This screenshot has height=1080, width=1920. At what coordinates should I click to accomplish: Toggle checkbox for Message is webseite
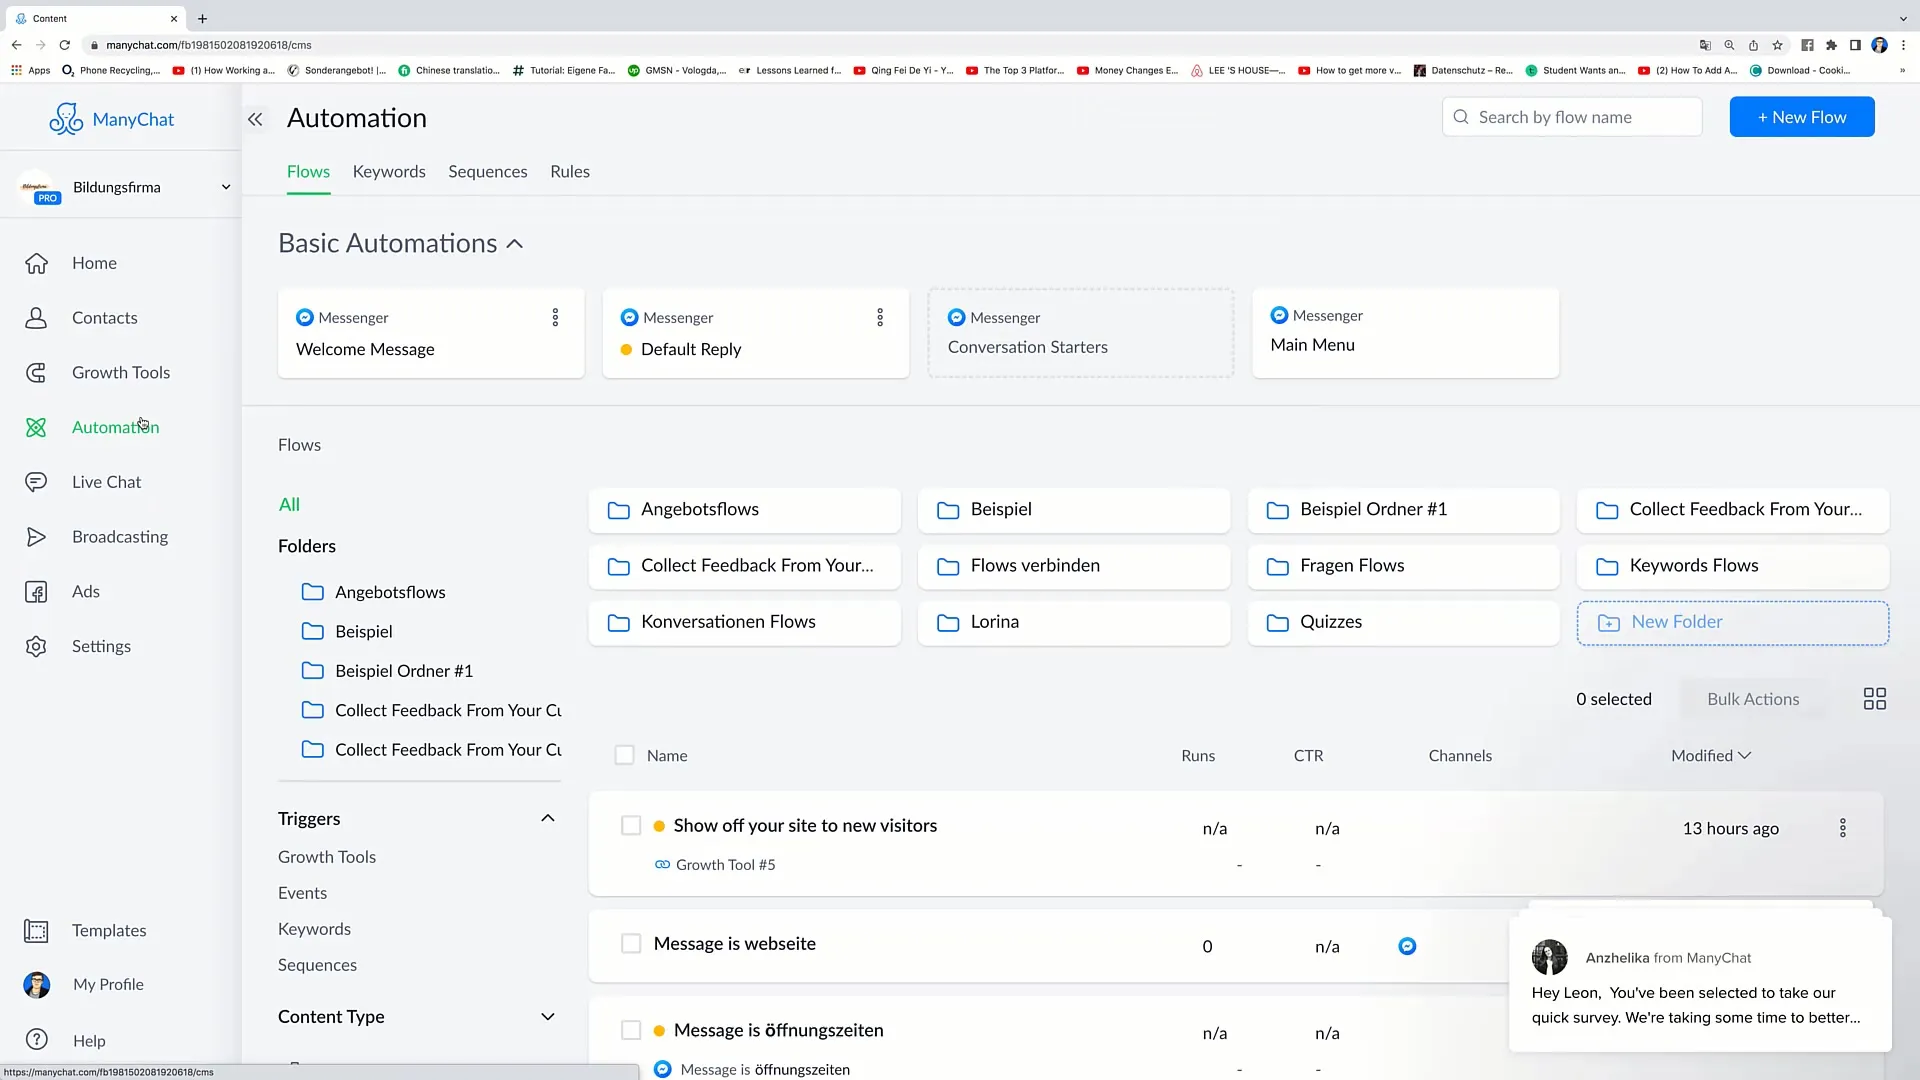[629, 943]
